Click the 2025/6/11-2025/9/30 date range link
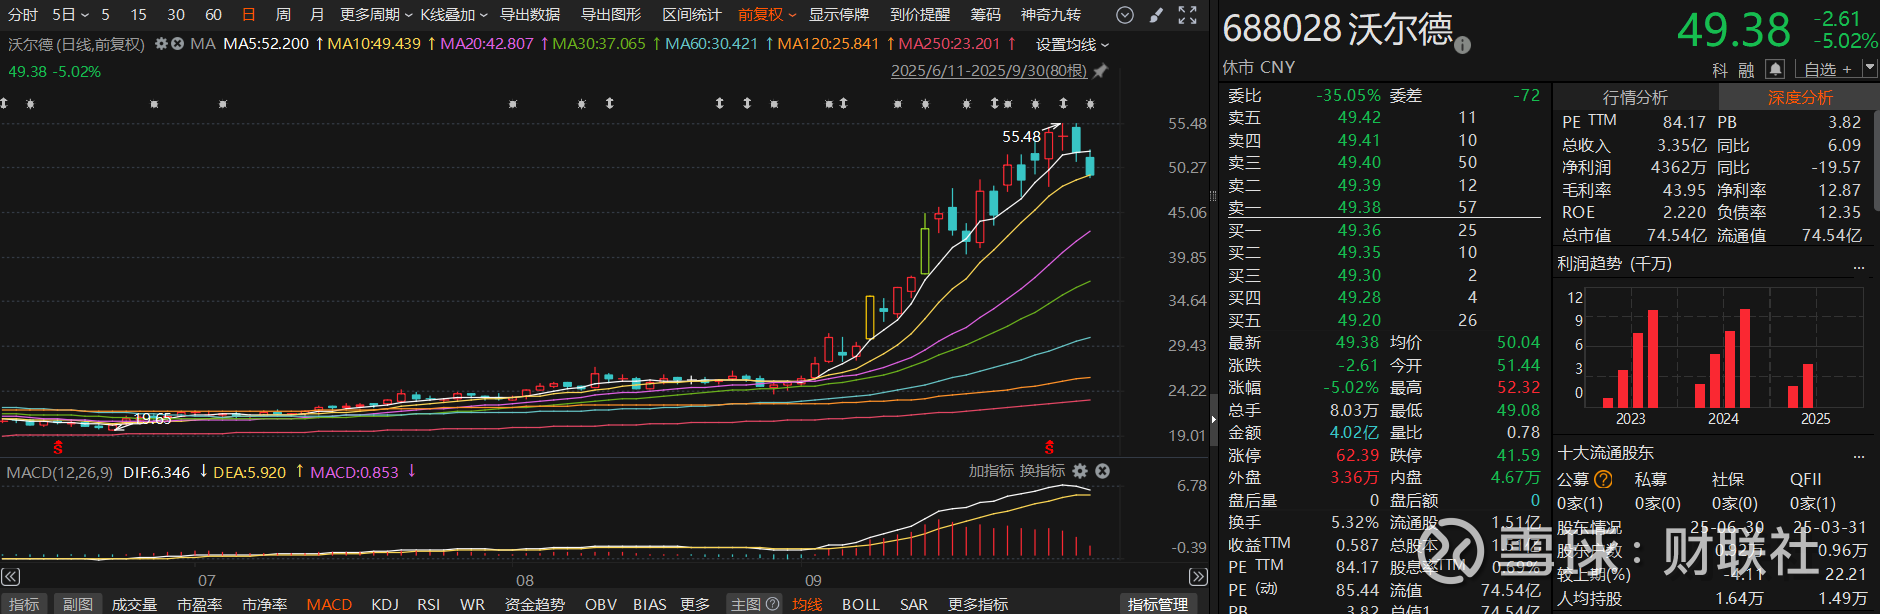Image resolution: width=1880 pixels, height=614 pixels. pos(988,71)
